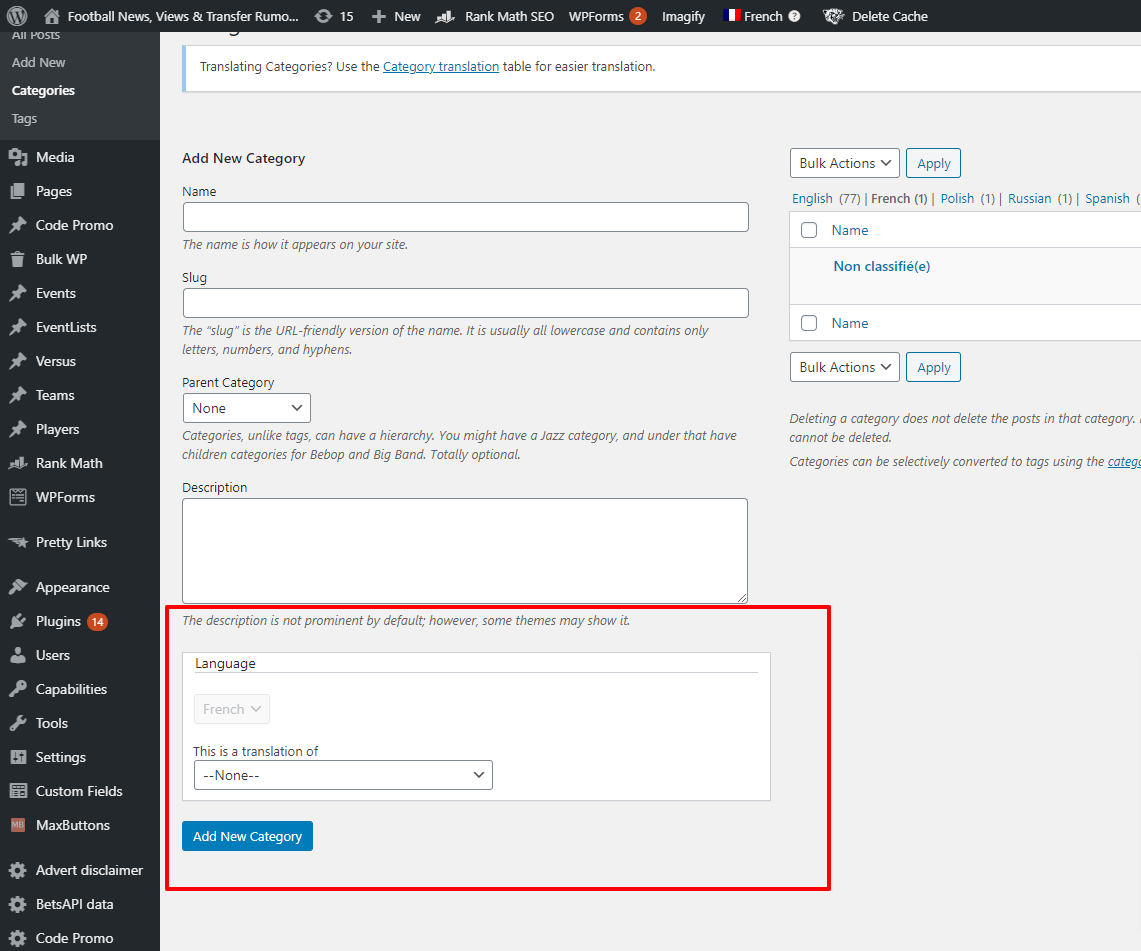Open the Category translation link
Screen dimensions: 1141x951
pyautogui.click(x=440, y=67)
